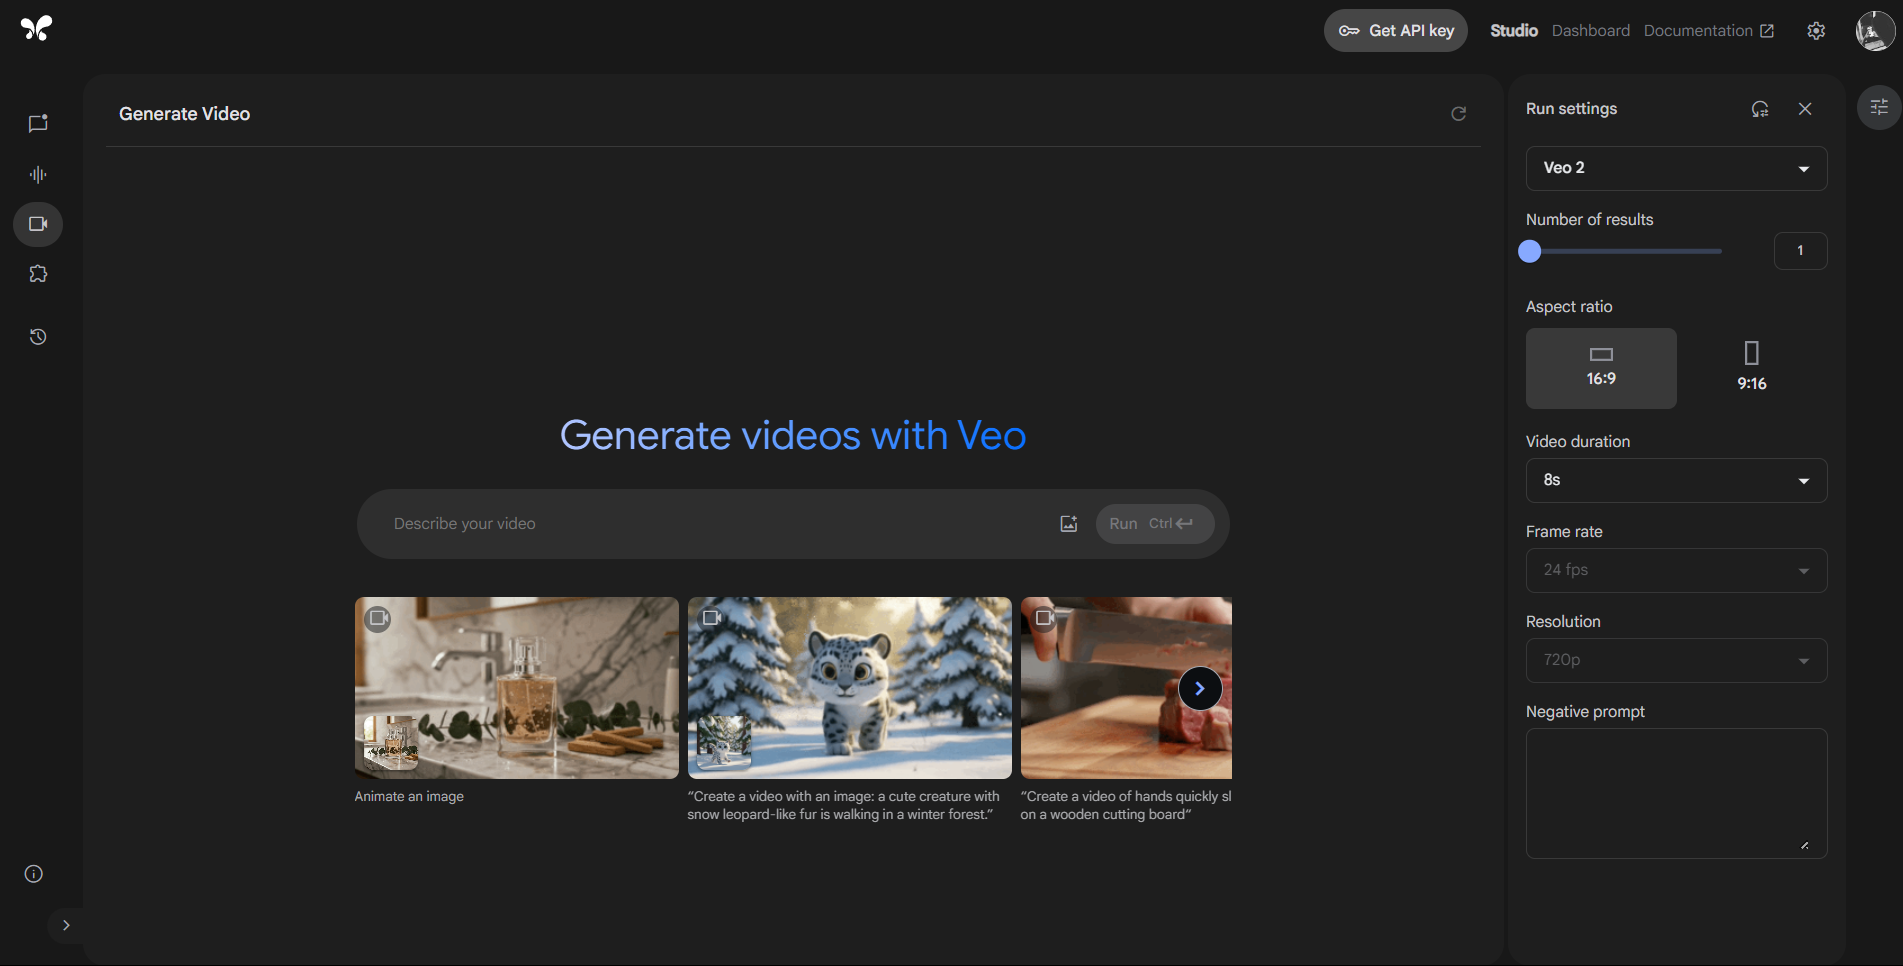
Task: Open the Video duration 8s dropdown
Action: tap(1676, 480)
